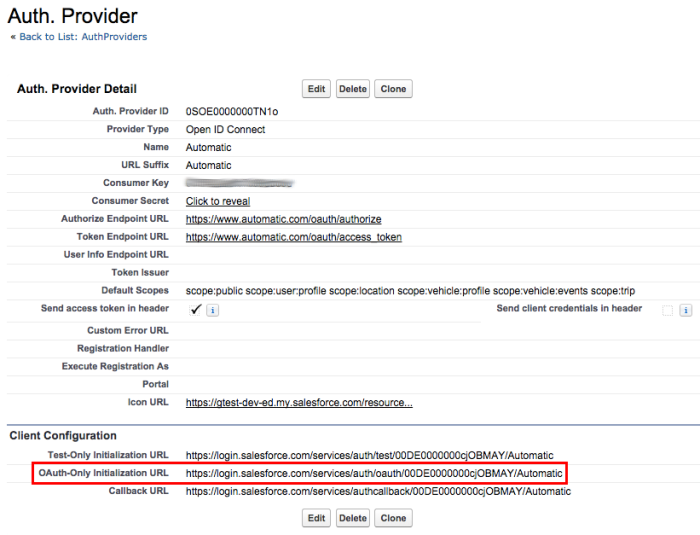Viewport: 700px width, 535px height.
Task: Reveal the Consumer Secret
Action: coord(218,201)
